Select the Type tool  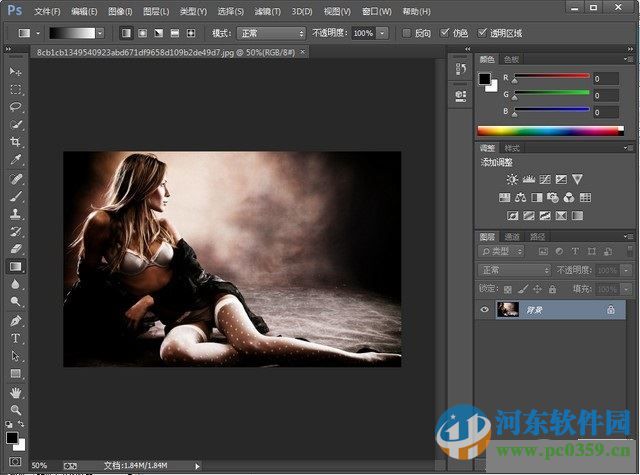tap(15, 339)
